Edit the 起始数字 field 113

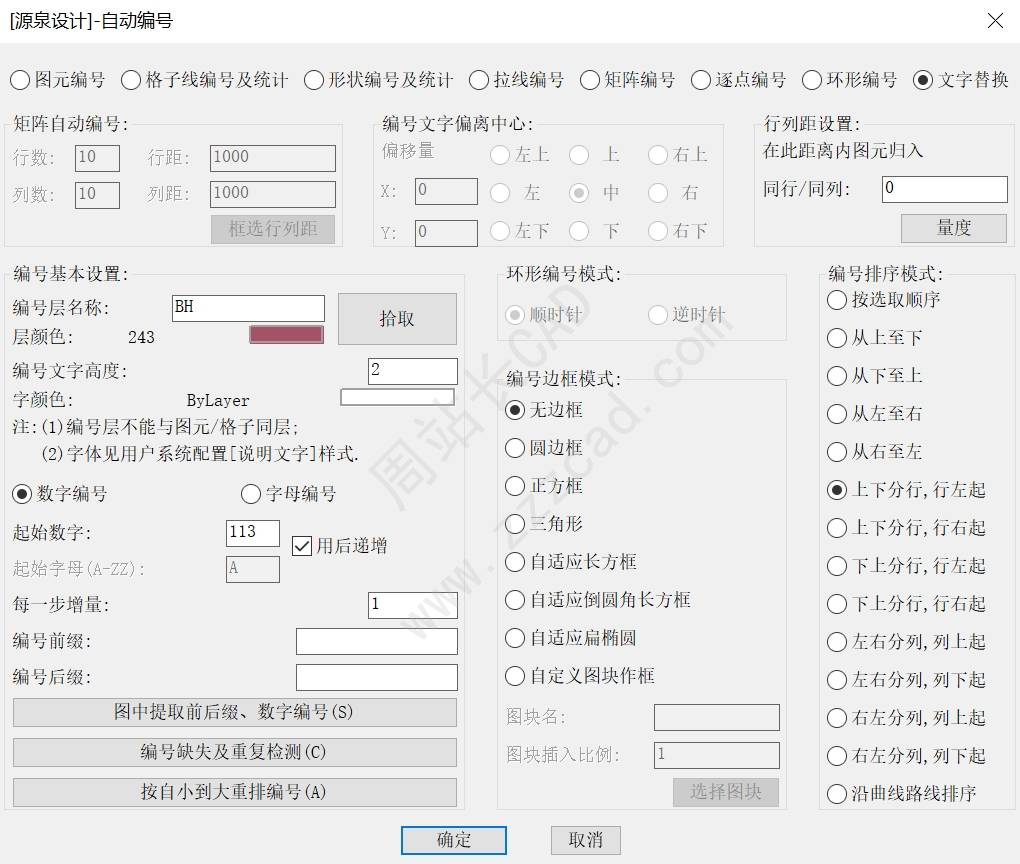pos(253,533)
